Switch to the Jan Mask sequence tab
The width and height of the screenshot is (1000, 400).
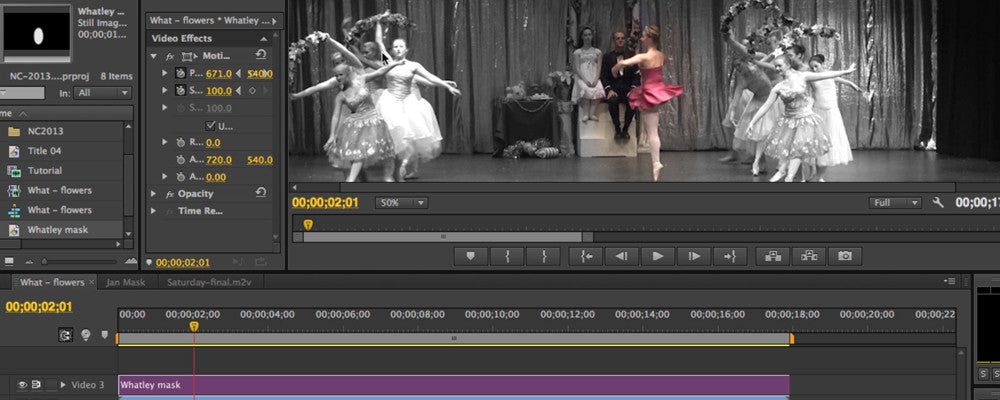tap(125, 282)
